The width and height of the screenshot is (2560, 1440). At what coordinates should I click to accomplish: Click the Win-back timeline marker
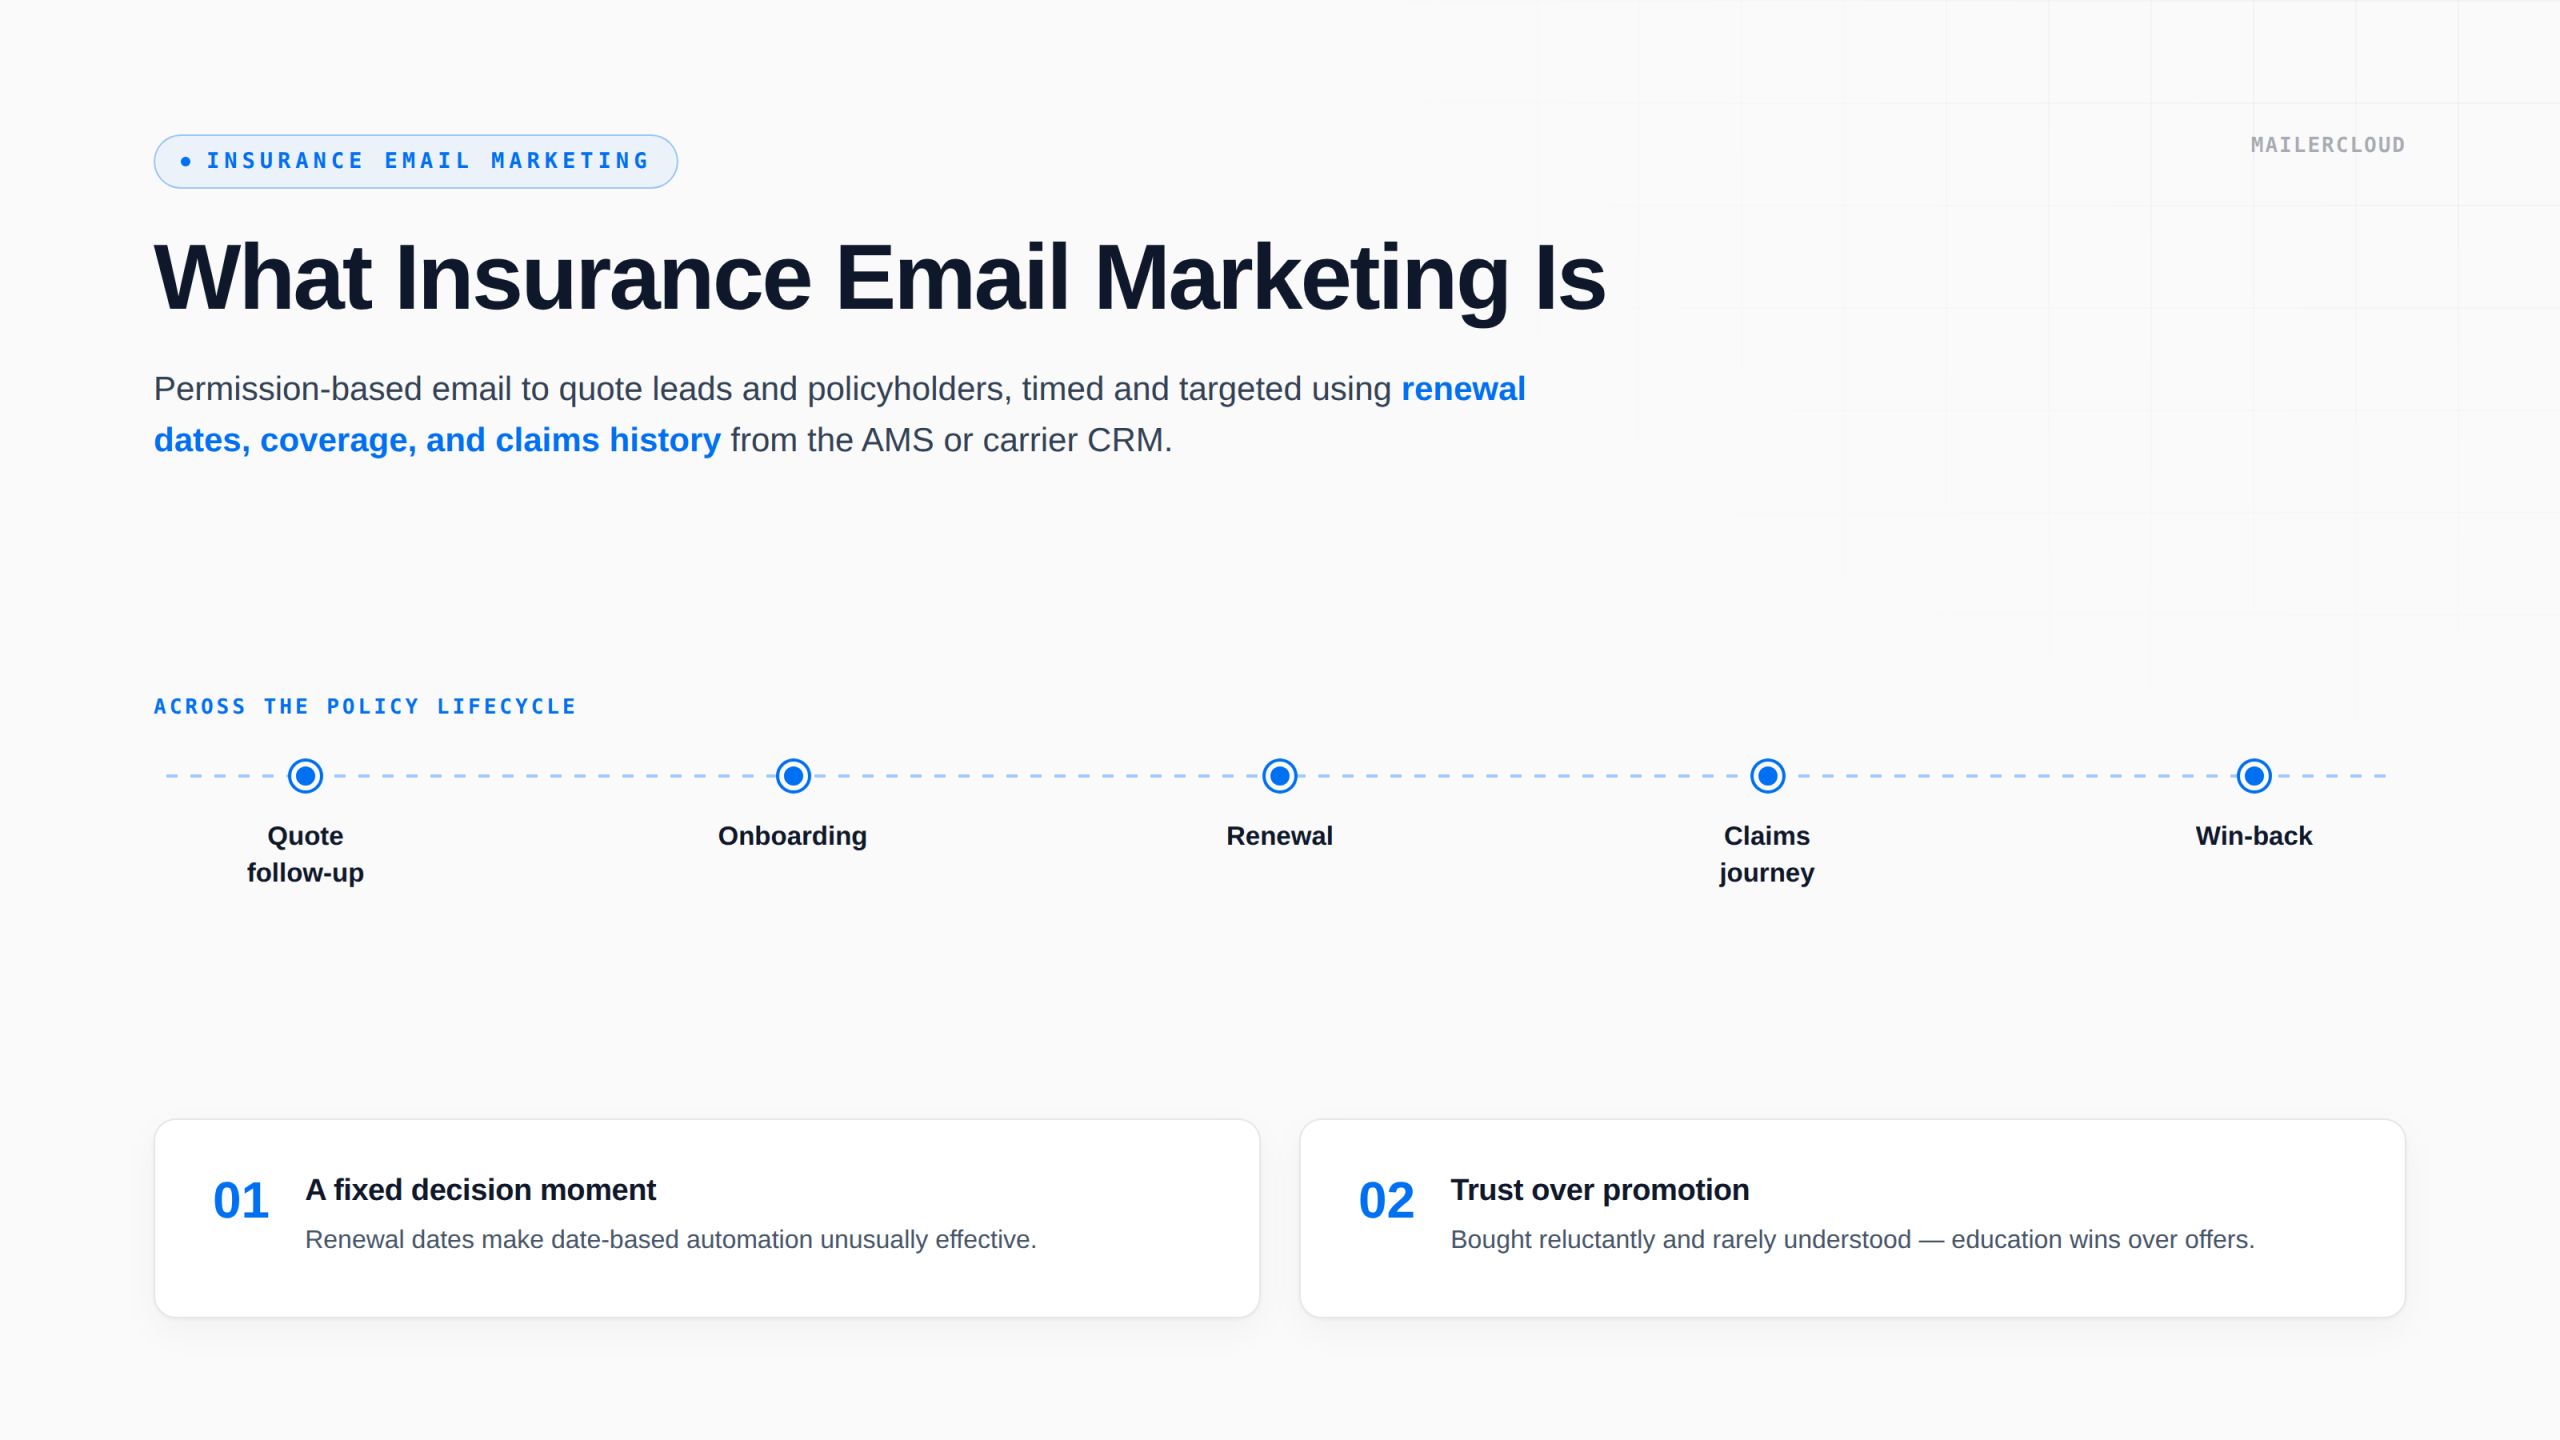point(2254,776)
